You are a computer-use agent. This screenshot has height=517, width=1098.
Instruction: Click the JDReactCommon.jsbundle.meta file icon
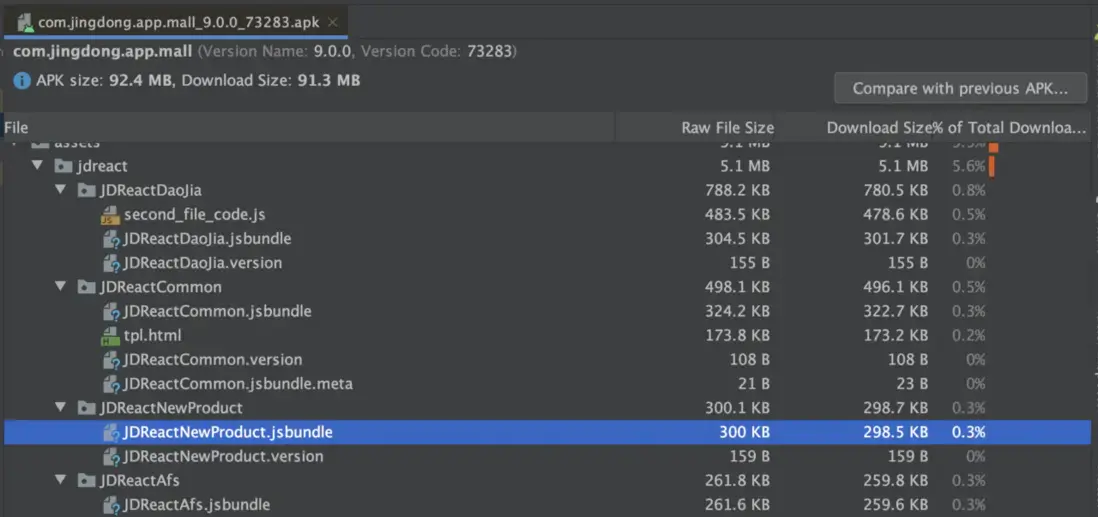(x=111, y=384)
